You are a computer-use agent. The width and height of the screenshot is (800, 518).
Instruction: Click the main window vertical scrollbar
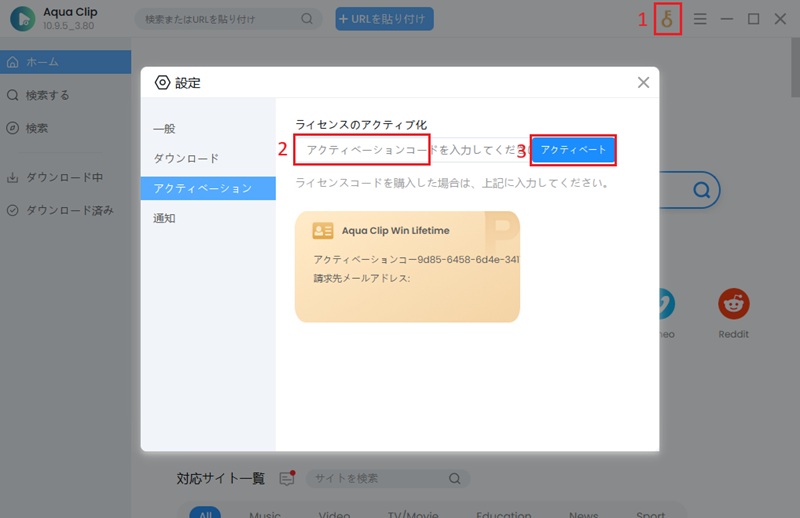pyautogui.click(x=795, y=66)
